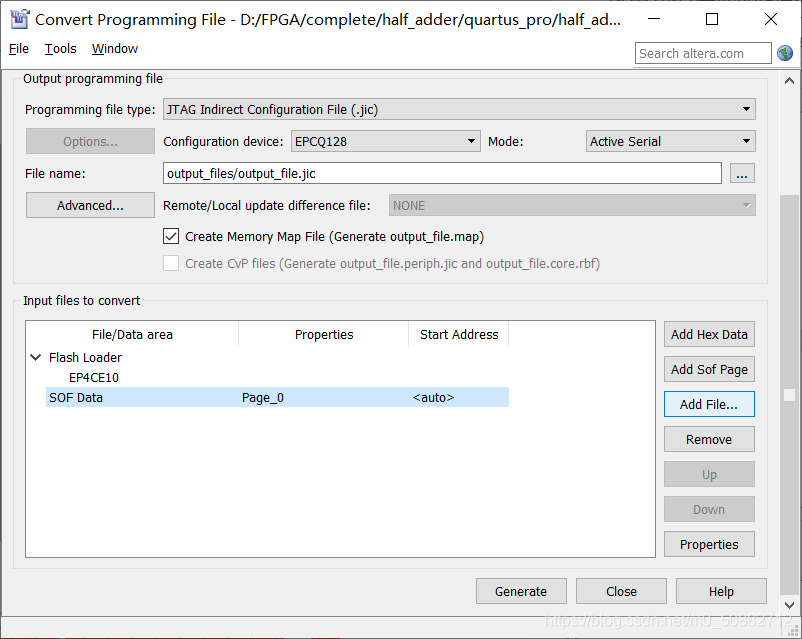Click the vertical scrollbar up arrow
This screenshot has height=639, width=802.
[789, 81]
